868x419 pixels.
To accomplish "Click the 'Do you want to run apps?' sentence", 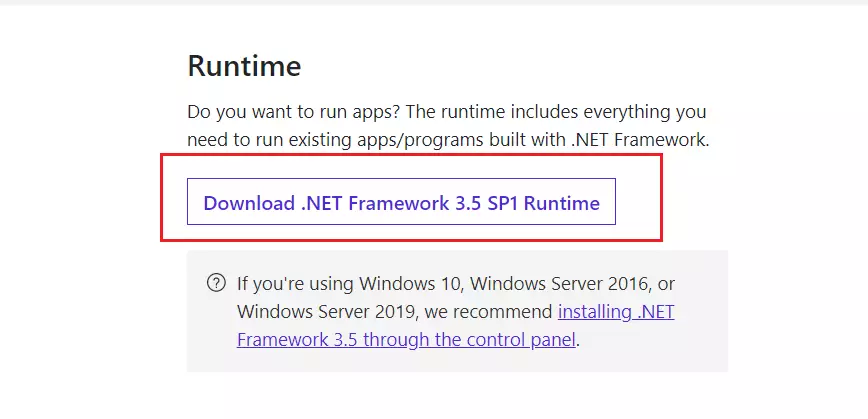I will [294, 112].
